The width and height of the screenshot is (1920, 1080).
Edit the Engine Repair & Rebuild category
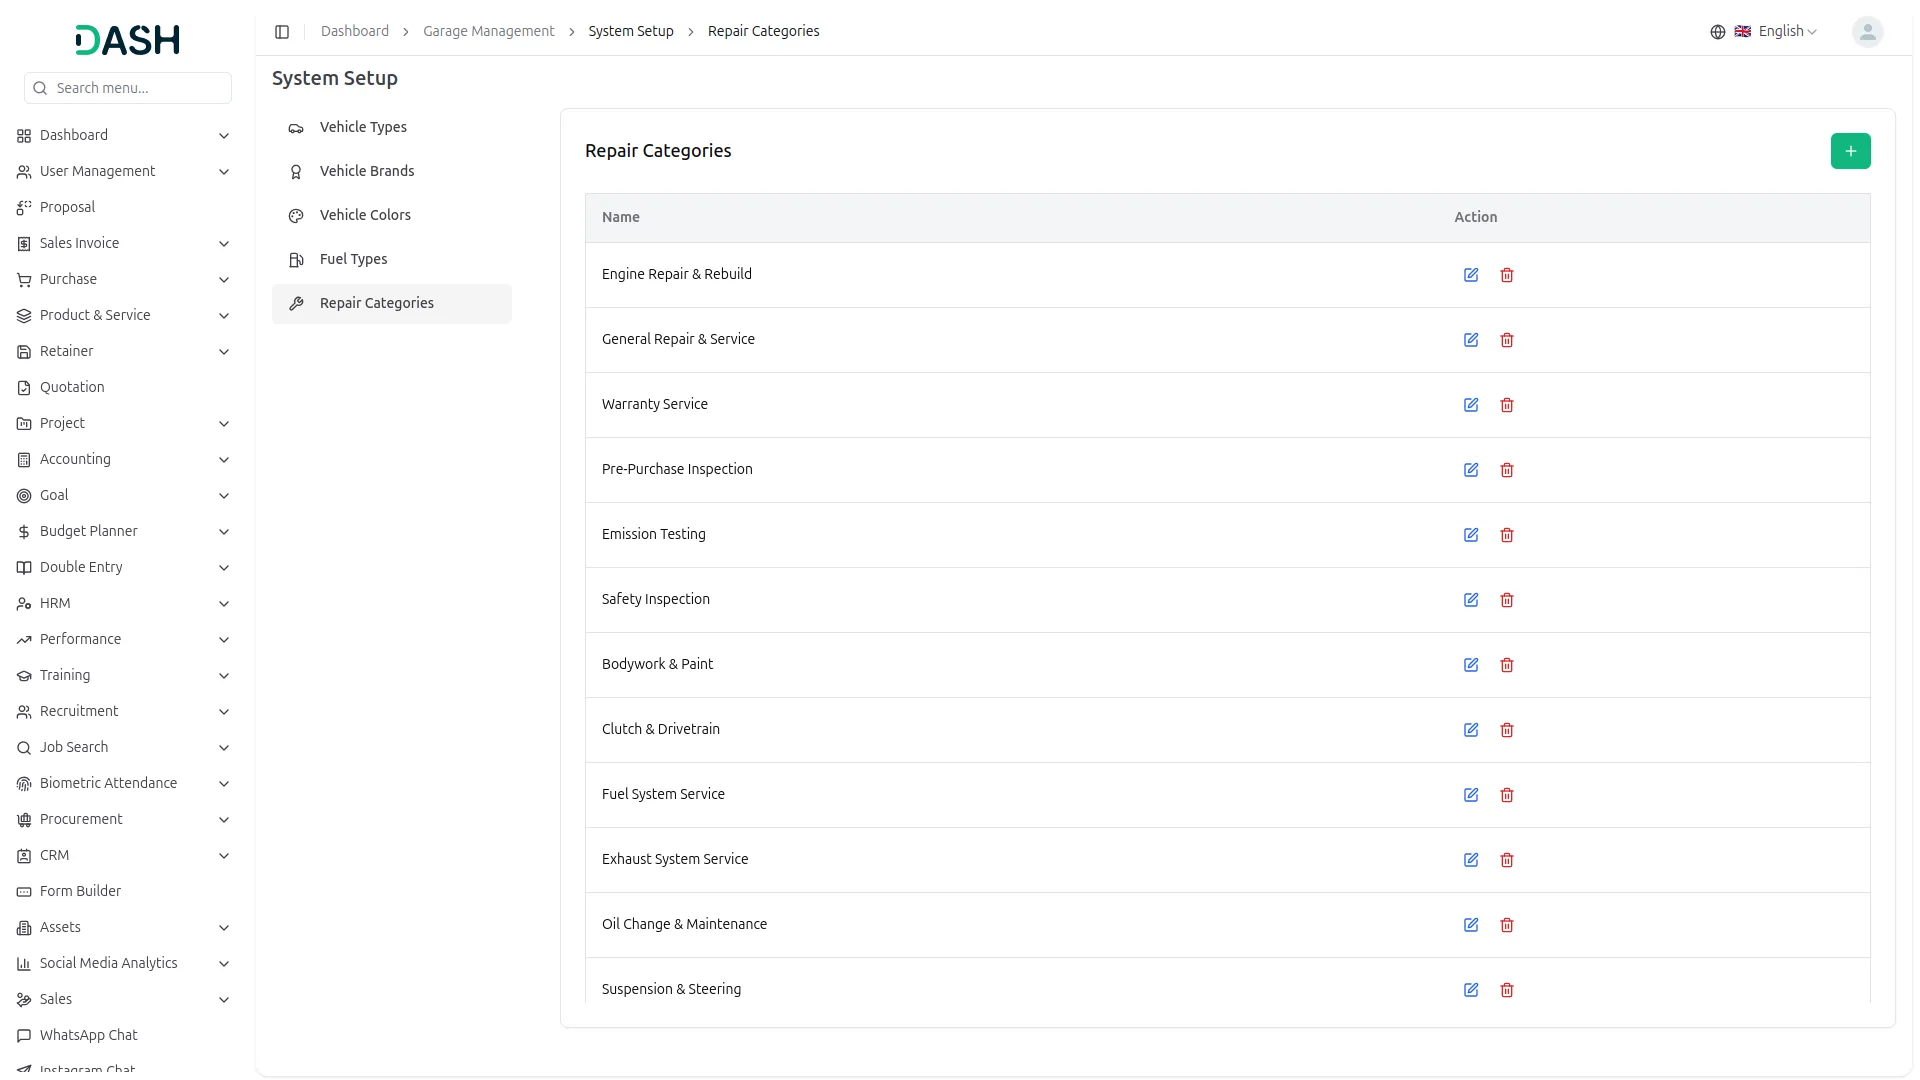point(1471,275)
